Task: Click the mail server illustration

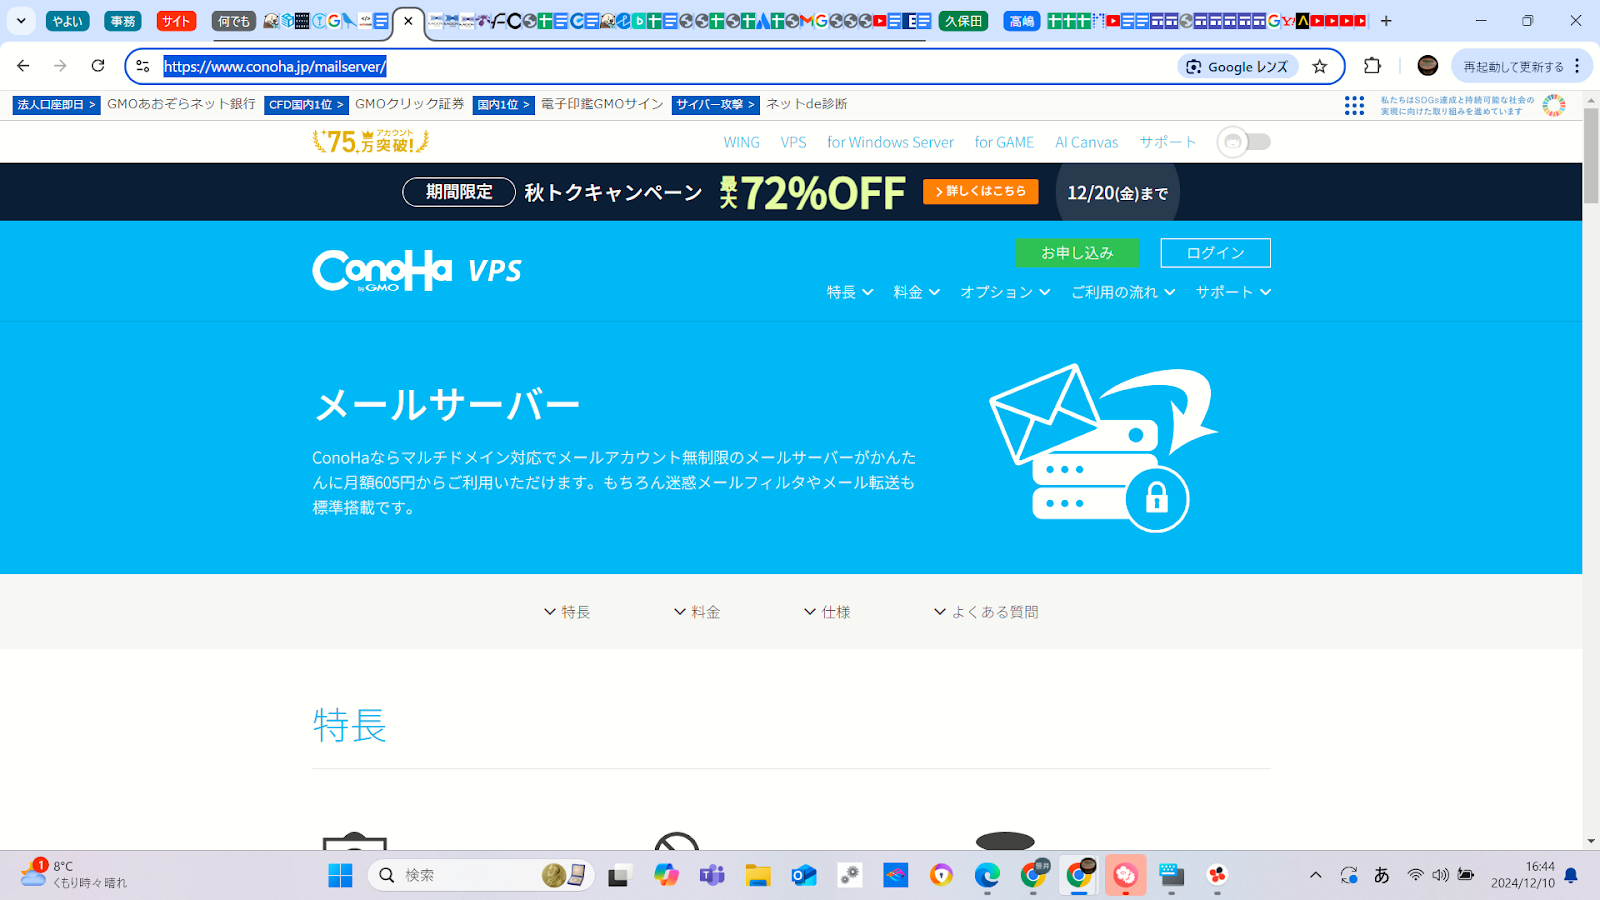Action: pos(1103,448)
